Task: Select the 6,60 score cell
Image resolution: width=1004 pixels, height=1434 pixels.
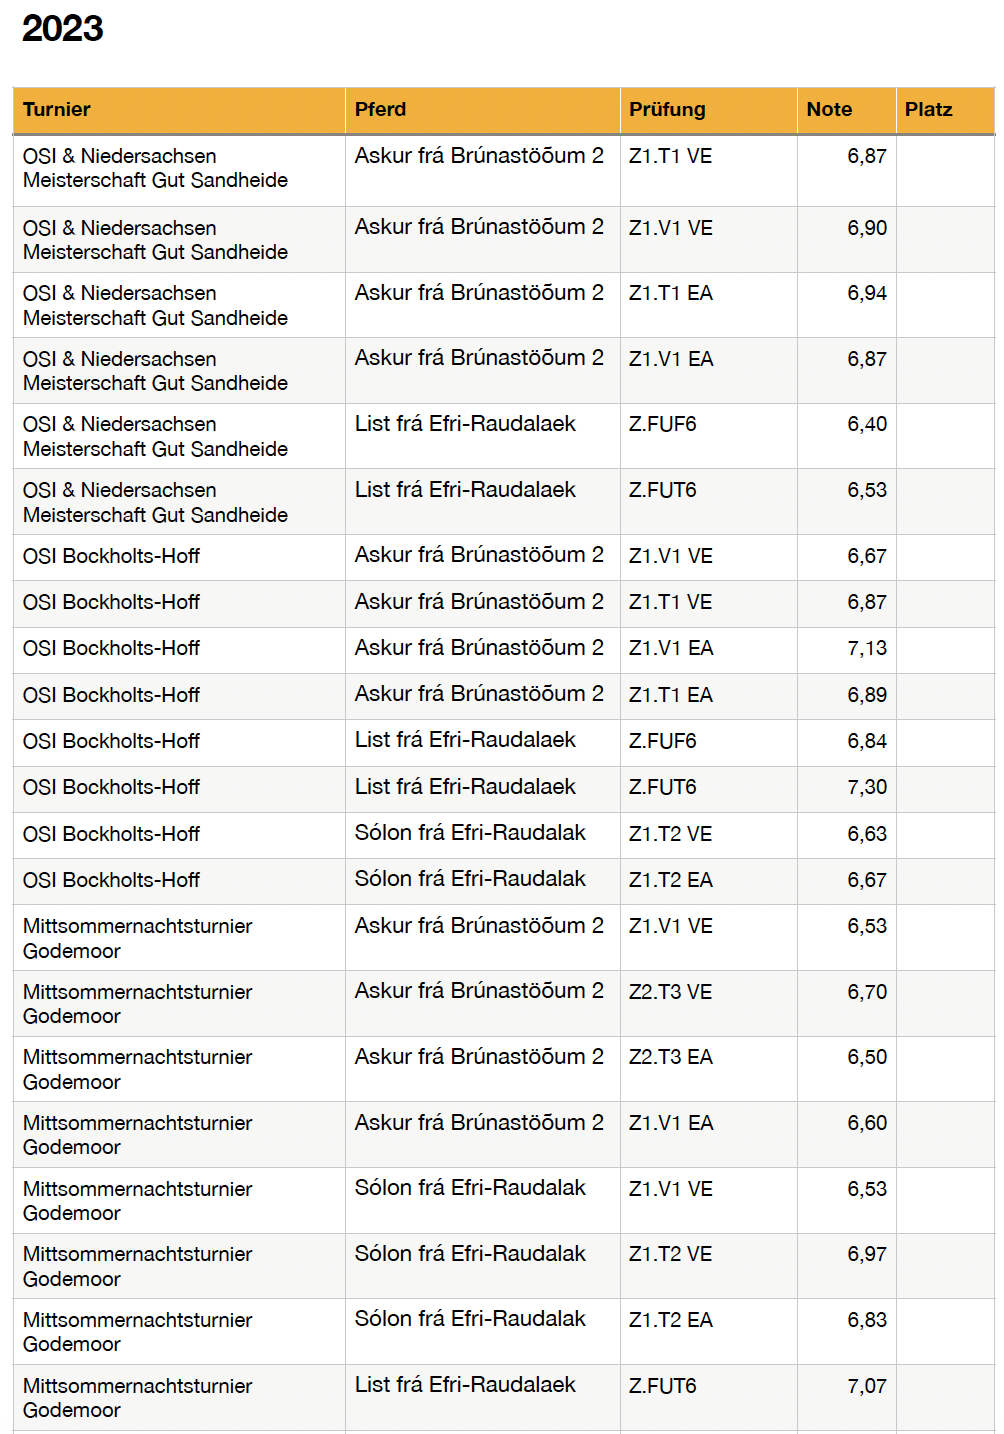Action: click(866, 1124)
